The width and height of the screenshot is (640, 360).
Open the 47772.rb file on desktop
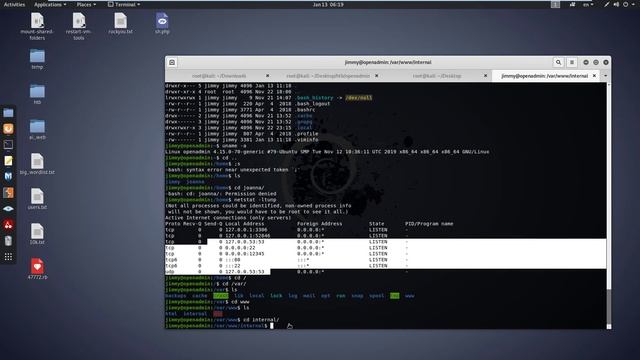pyautogui.click(x=37, y=269)
